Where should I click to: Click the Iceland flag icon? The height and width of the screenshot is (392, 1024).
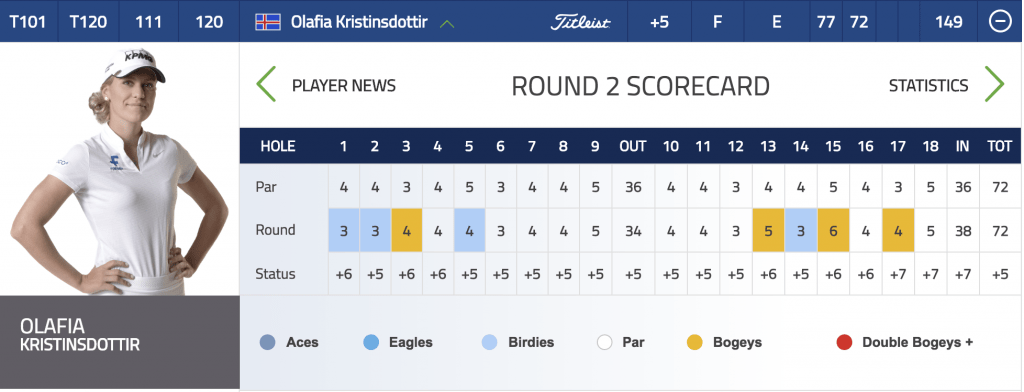pos(268,22)
